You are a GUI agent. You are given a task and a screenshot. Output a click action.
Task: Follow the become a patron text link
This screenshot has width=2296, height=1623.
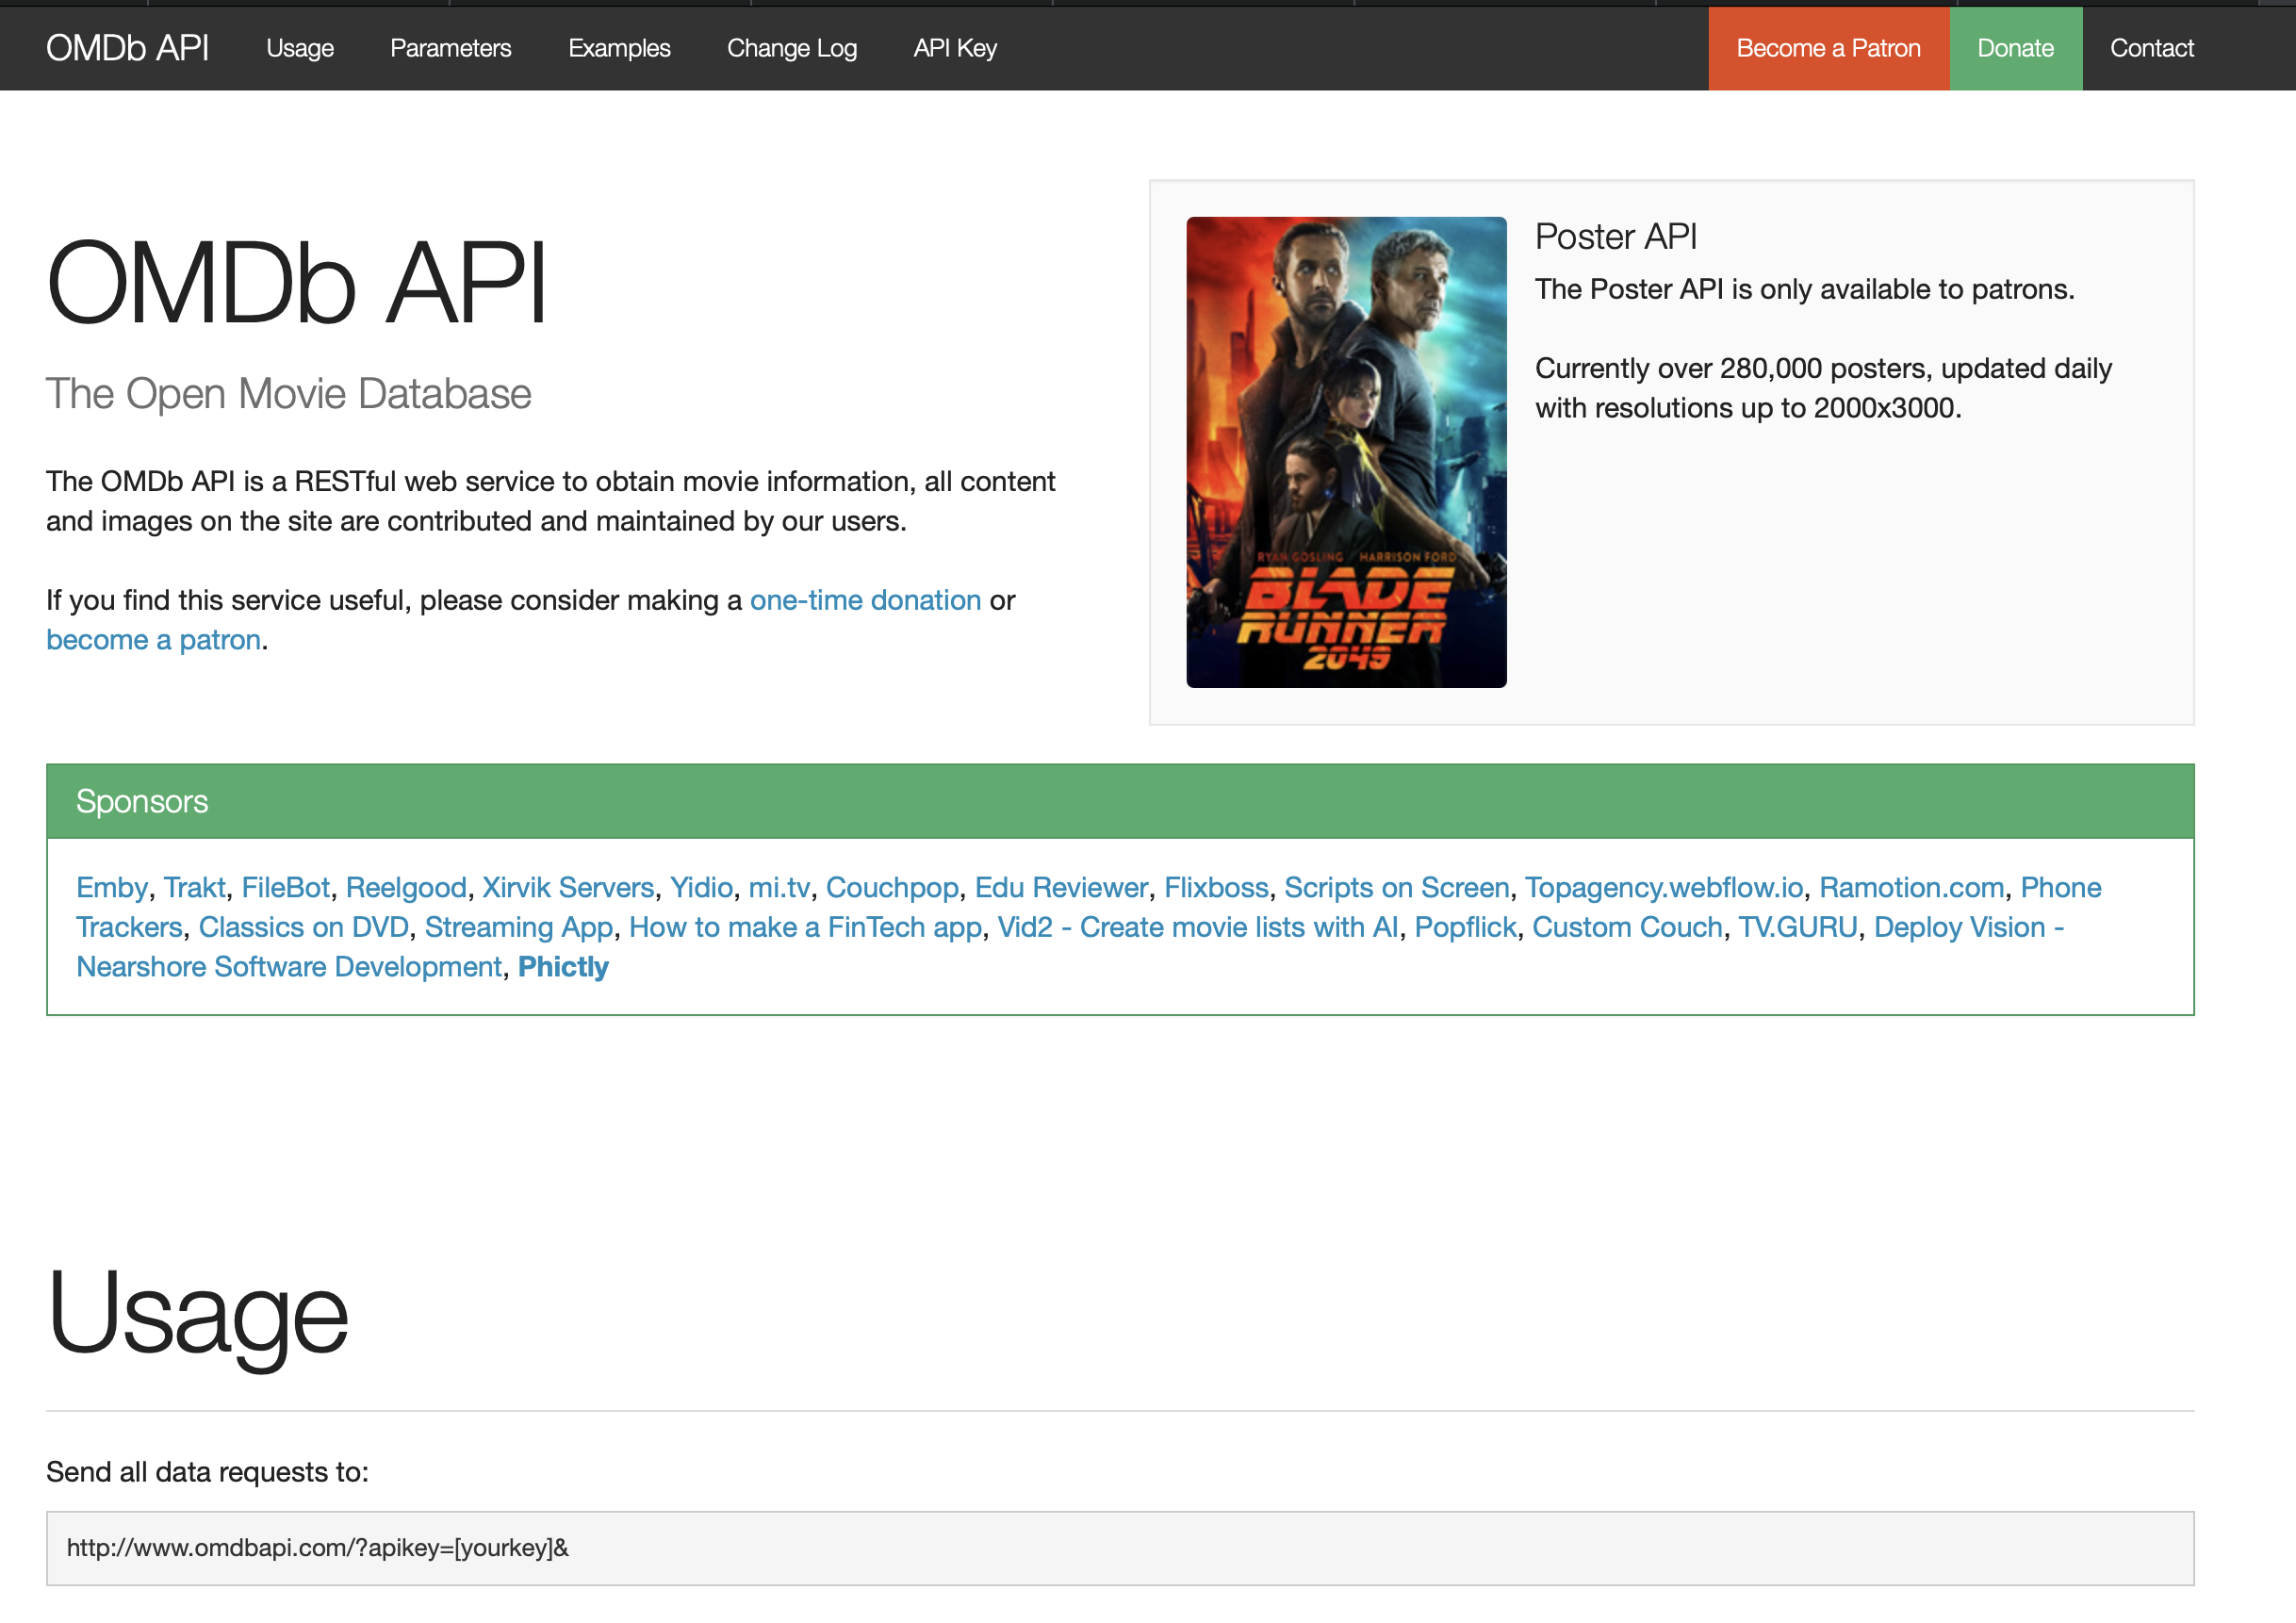153,640
